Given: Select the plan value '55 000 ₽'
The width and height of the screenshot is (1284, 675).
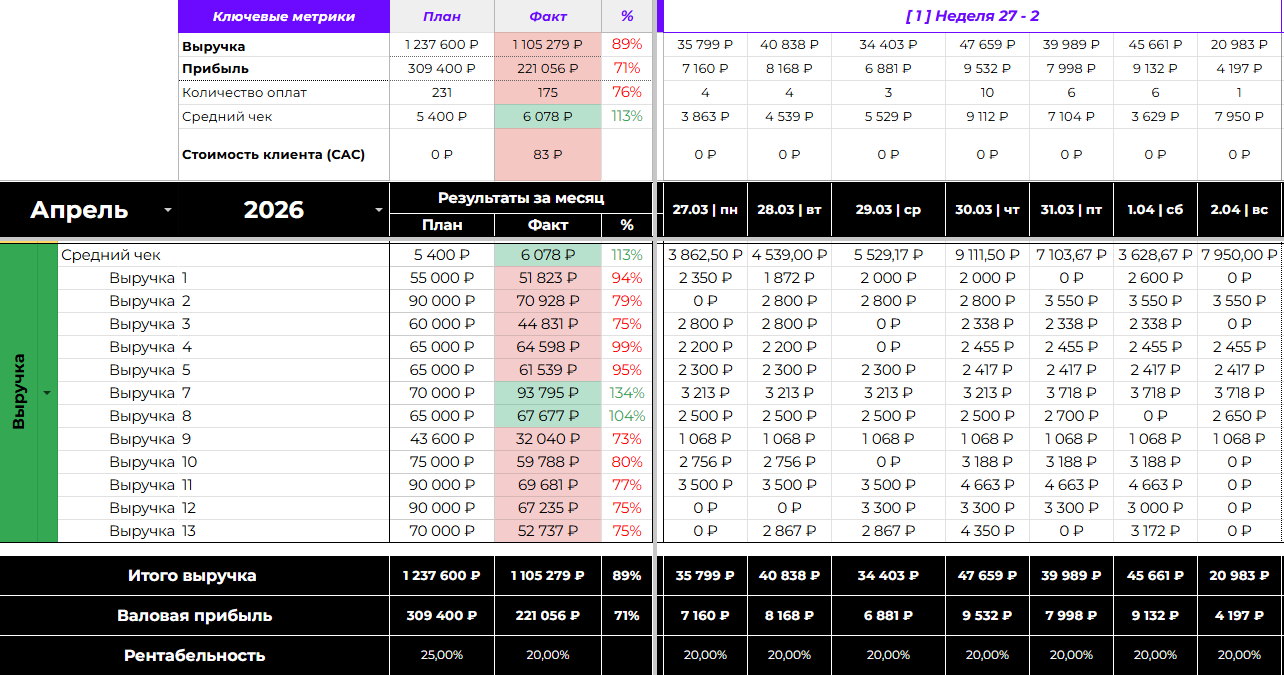Looking at the screenshot, I should tap(442, 278).
